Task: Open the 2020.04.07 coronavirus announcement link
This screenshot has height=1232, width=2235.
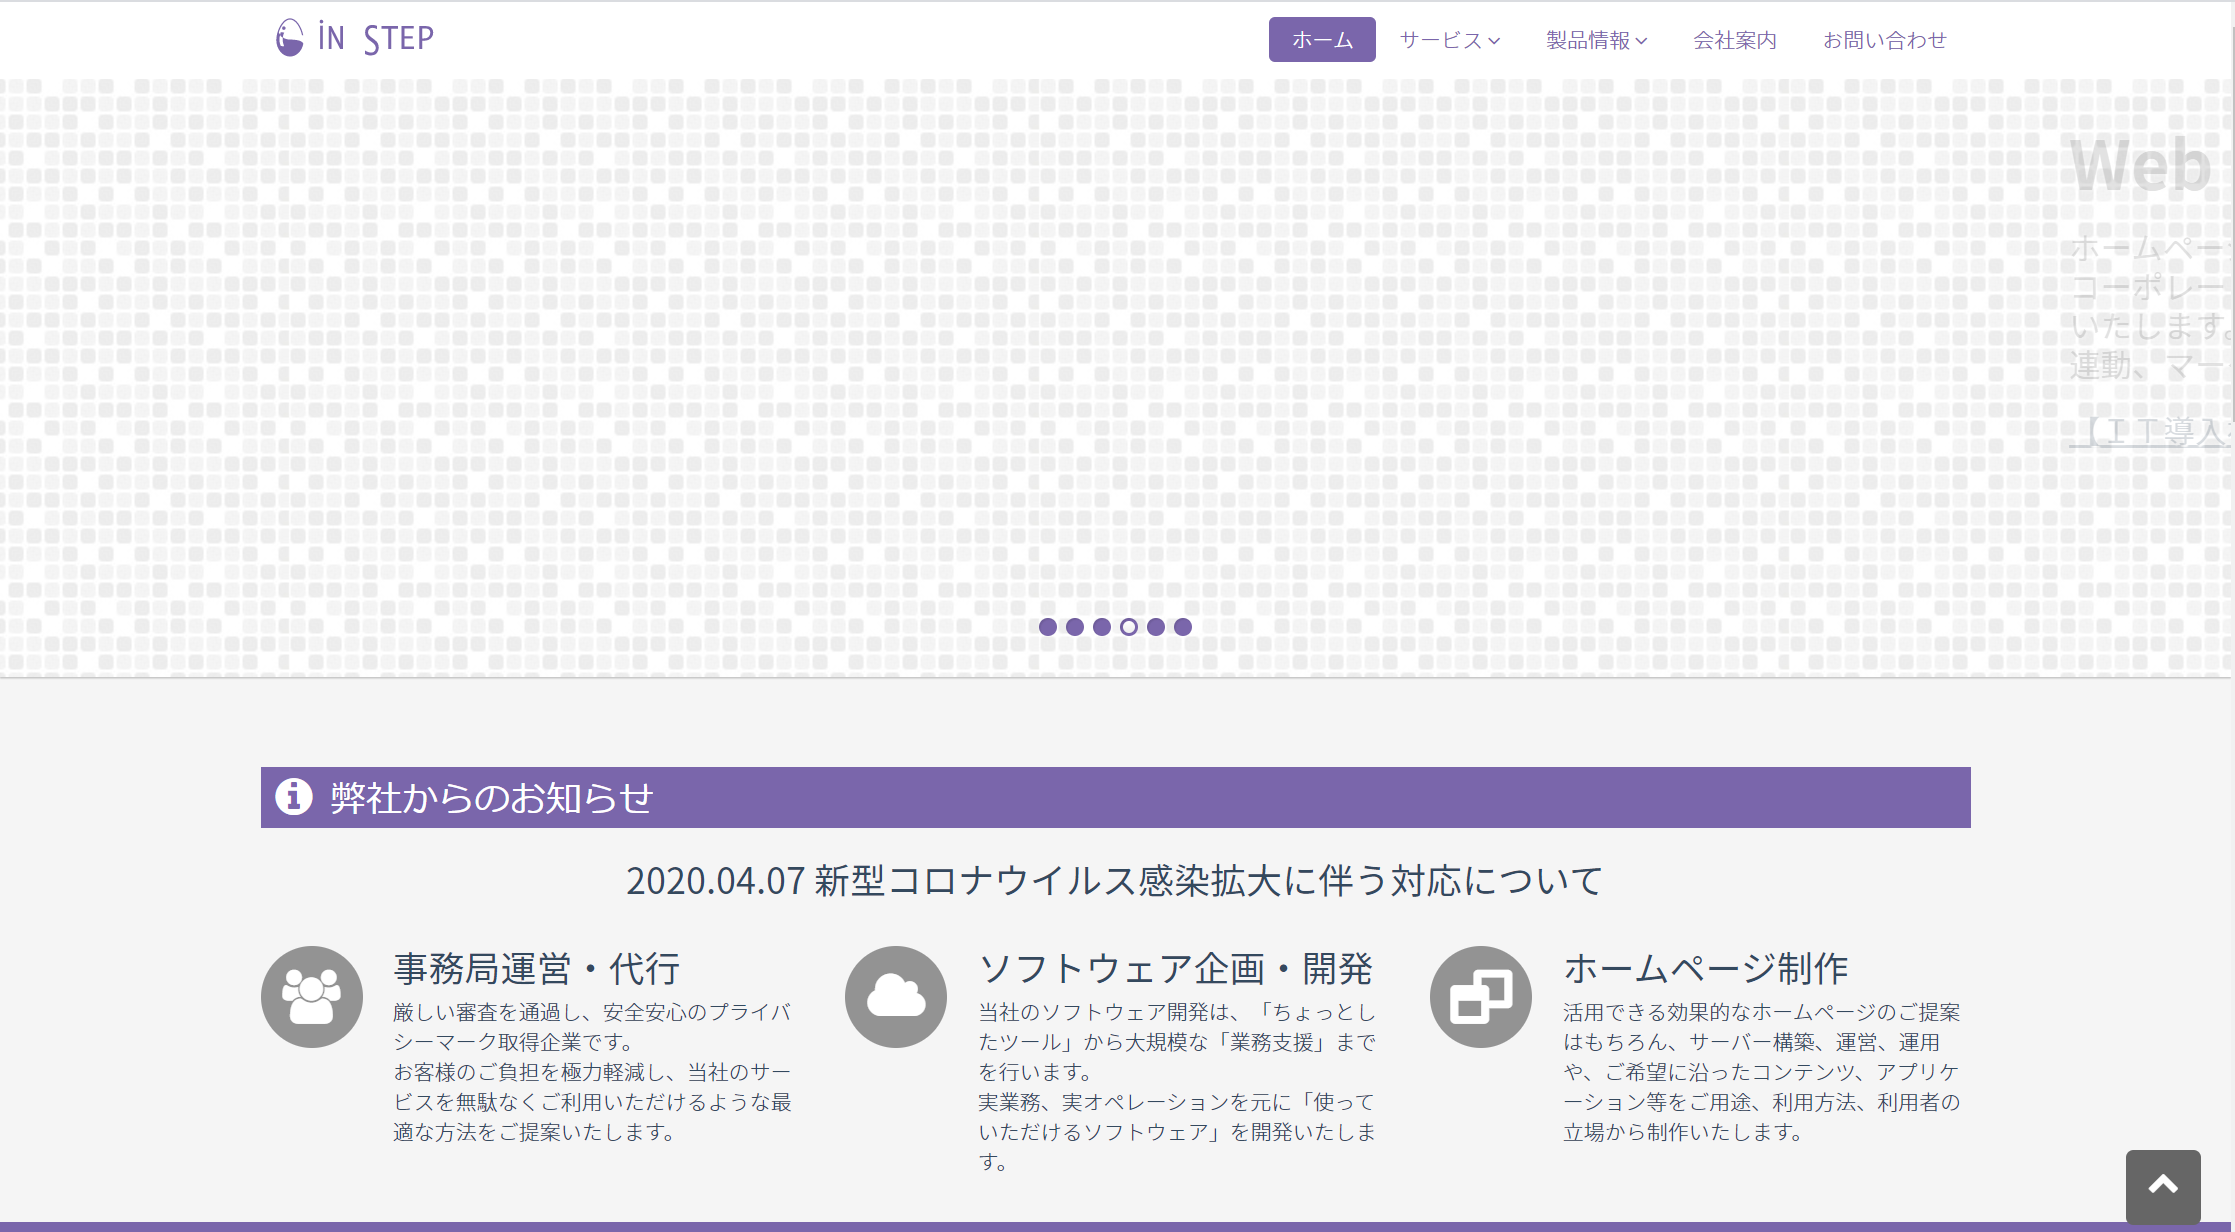Action: pos(1115,881)
